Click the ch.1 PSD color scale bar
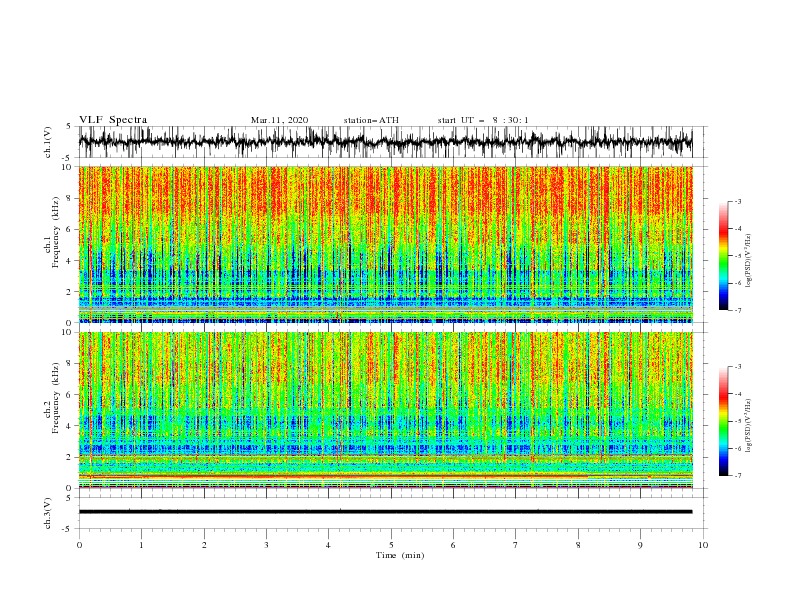 (723, 256)
